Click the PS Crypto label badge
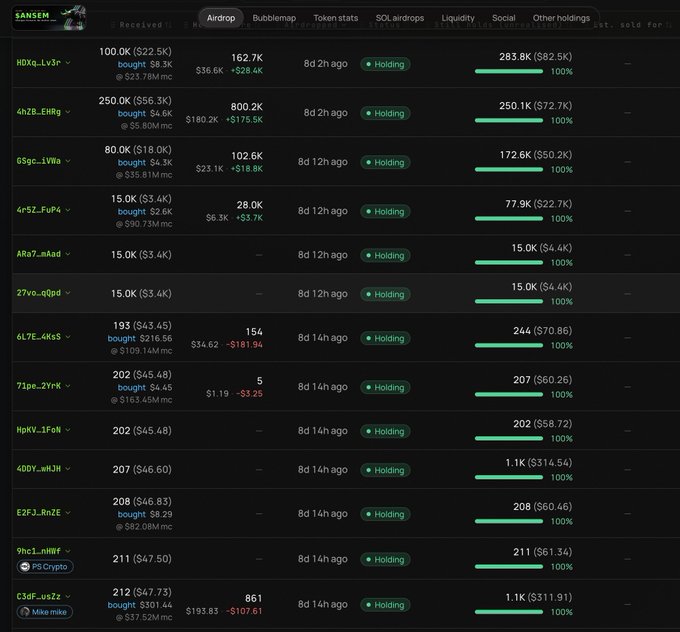This screenshot has height=632, width=680. (45, 567)
